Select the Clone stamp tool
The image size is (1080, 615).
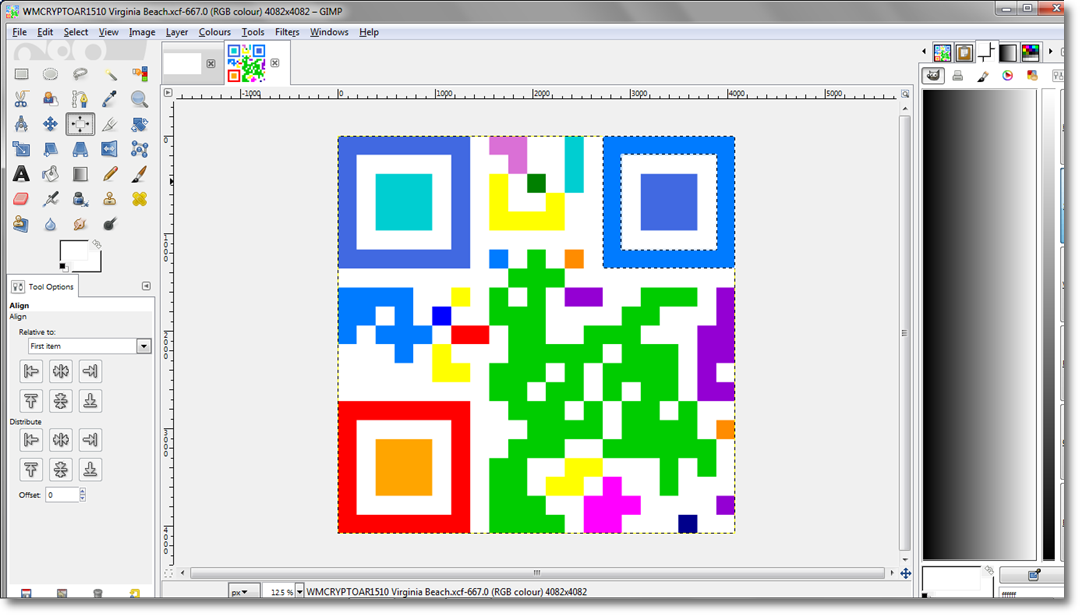(110, 199)
